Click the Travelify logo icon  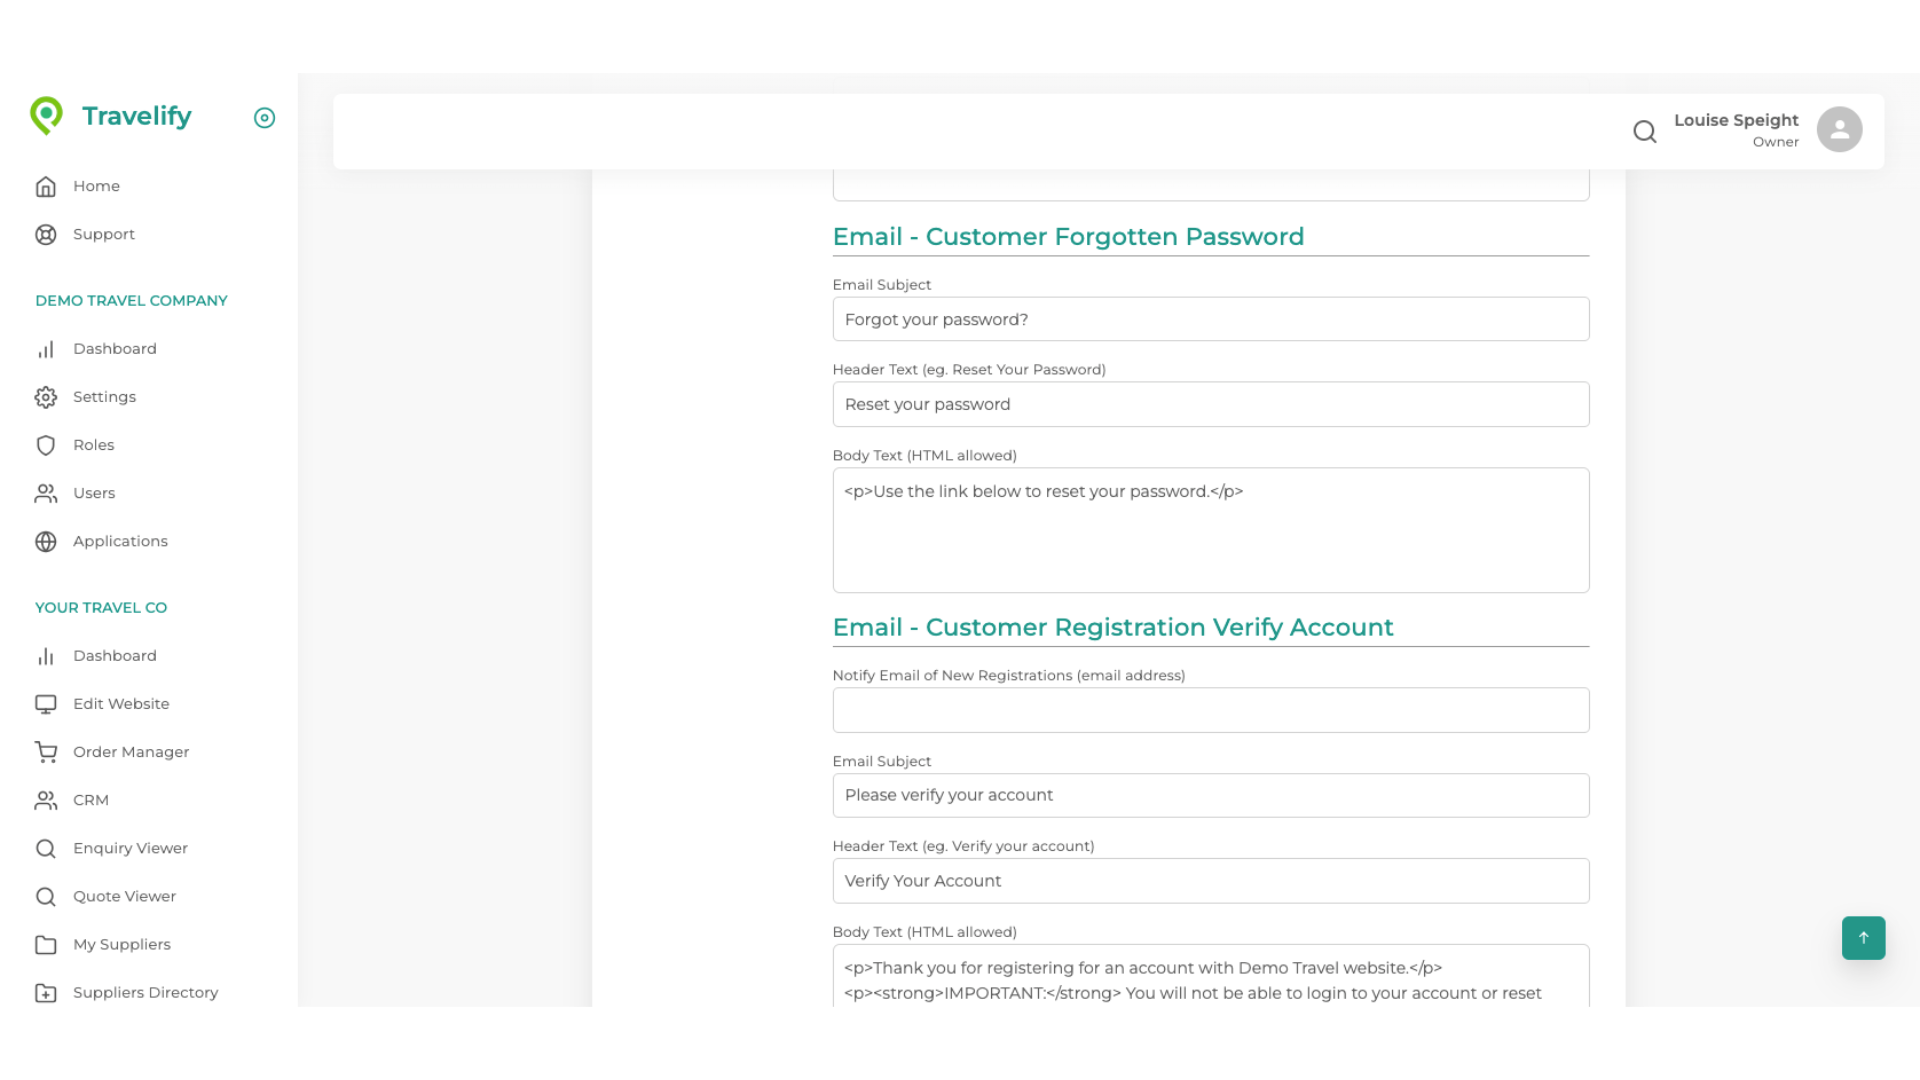[x=46, y=116]
